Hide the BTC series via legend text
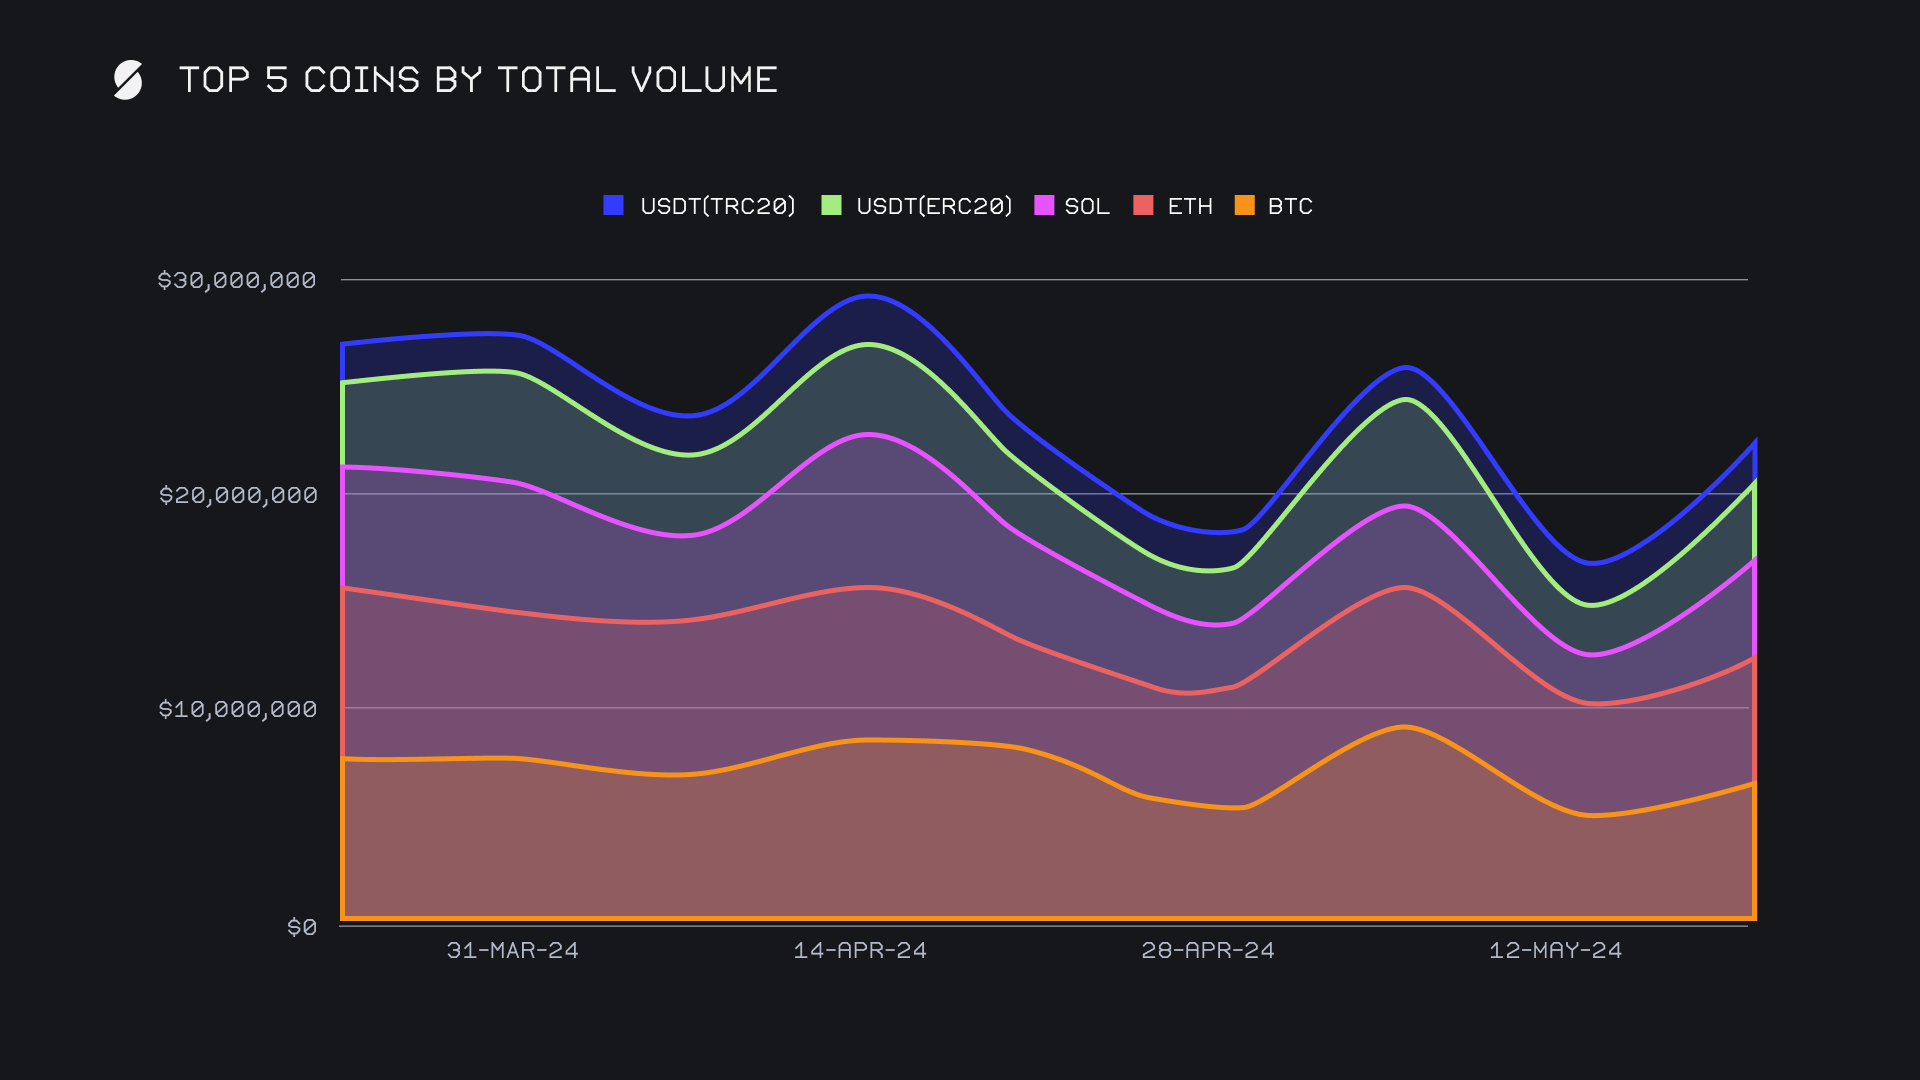 point(1290,206)
